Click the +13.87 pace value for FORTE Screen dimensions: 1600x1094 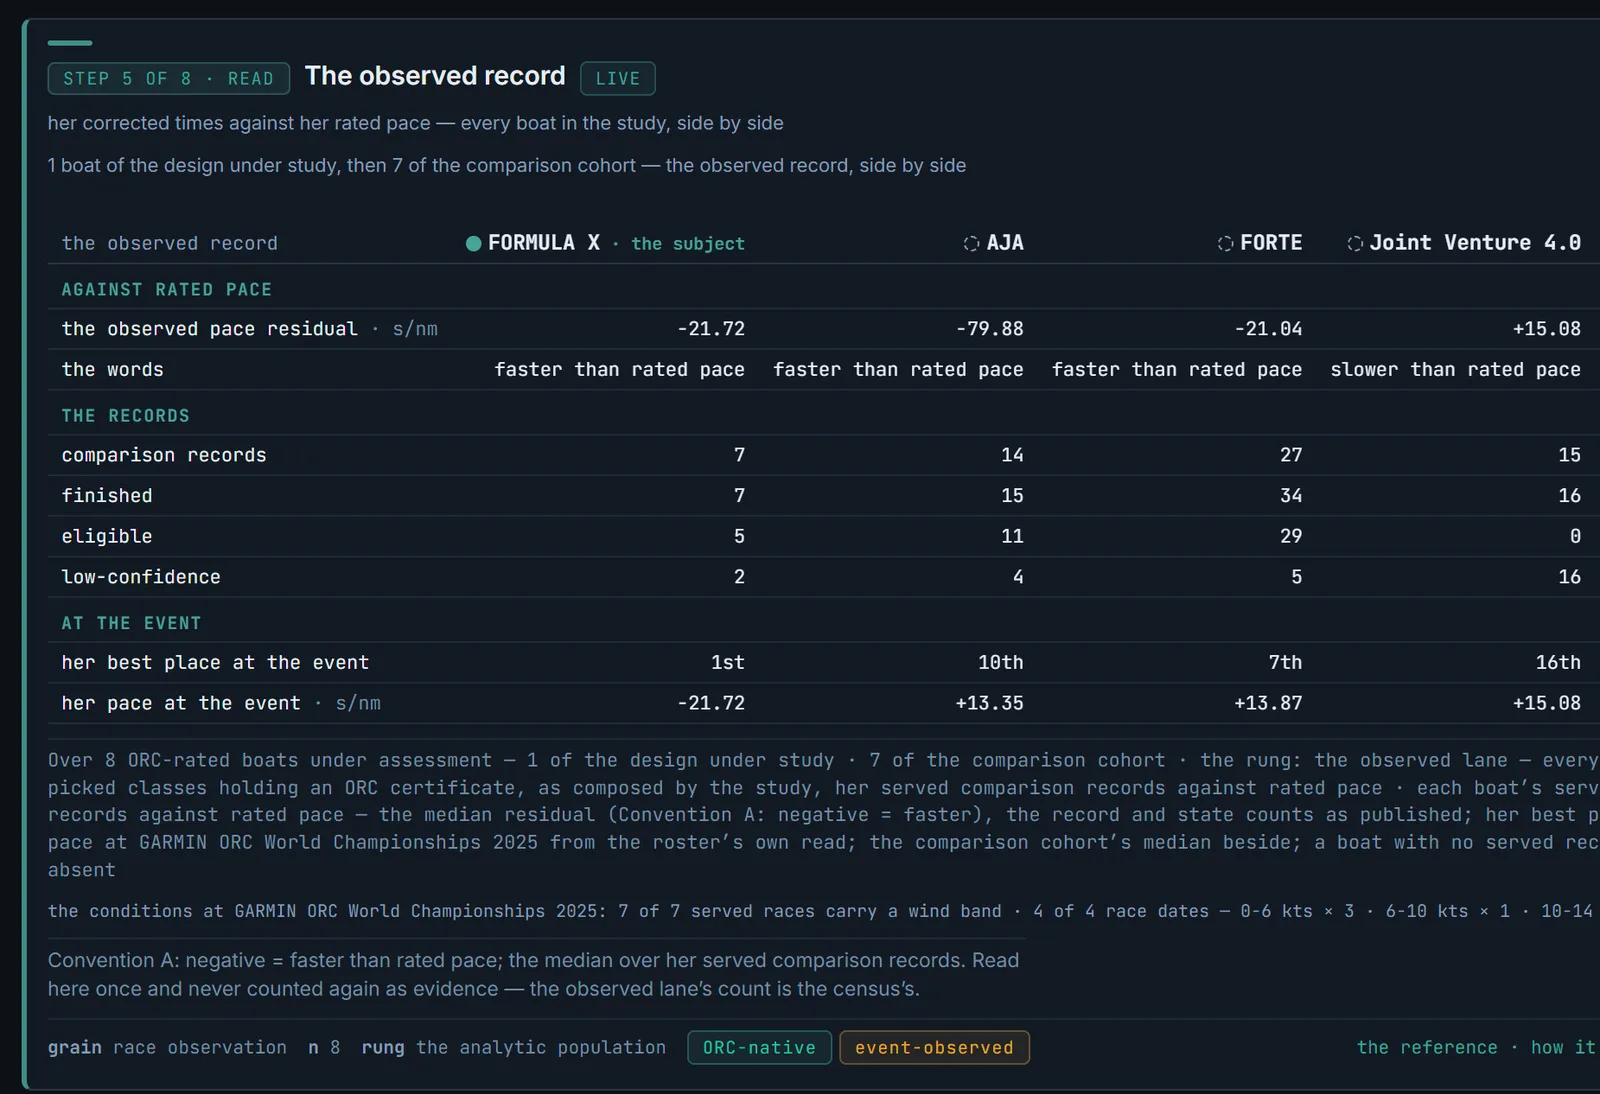pos(1268,704)
